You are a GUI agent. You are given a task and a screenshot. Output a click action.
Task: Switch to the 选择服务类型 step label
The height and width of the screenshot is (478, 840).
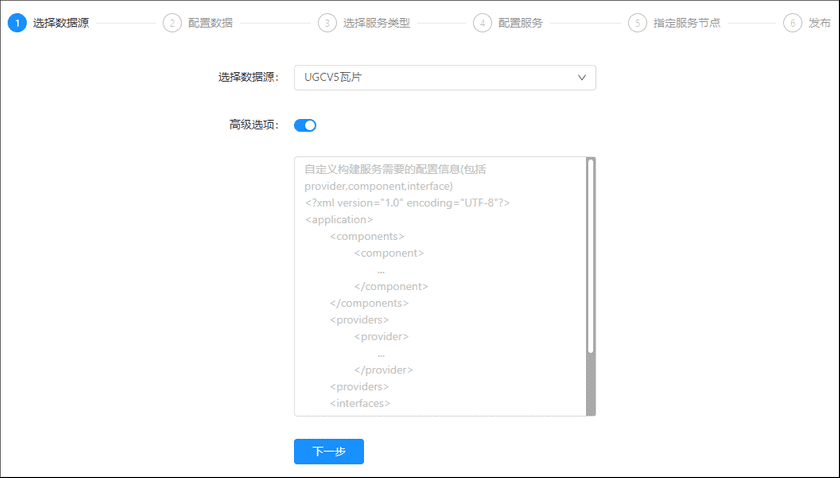pyautogui.click(x=376, y=23)
